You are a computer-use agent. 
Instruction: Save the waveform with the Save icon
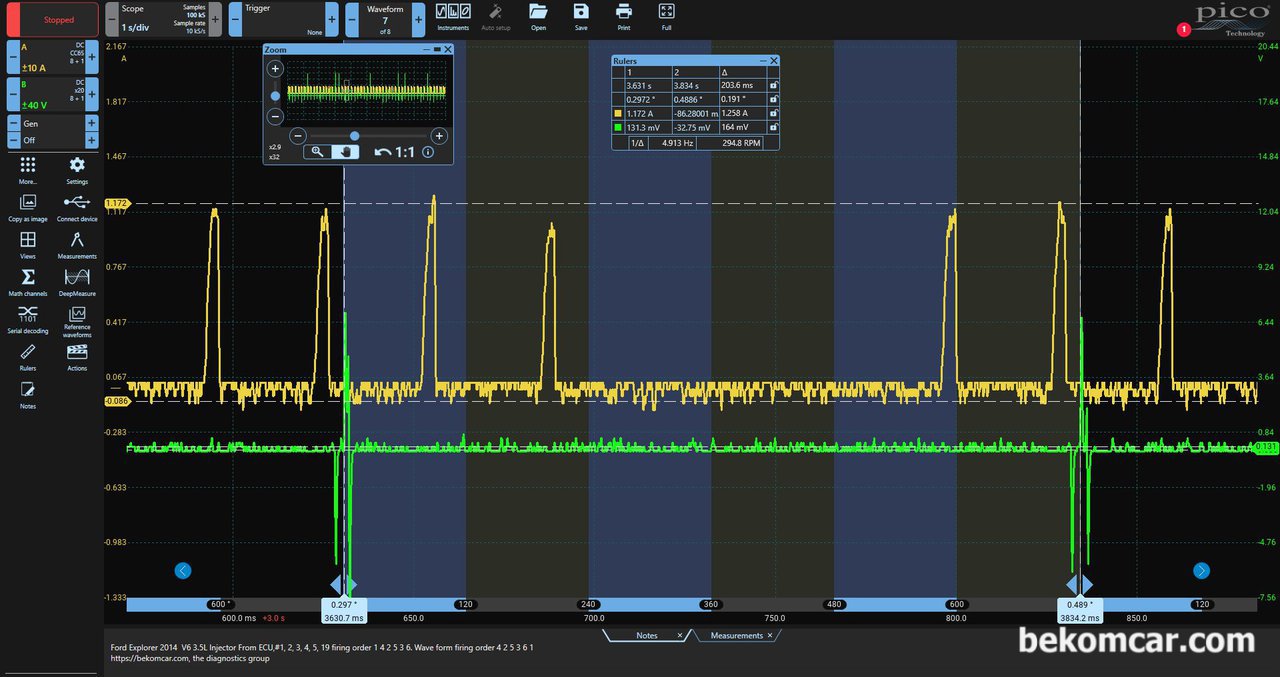point(581,17)
